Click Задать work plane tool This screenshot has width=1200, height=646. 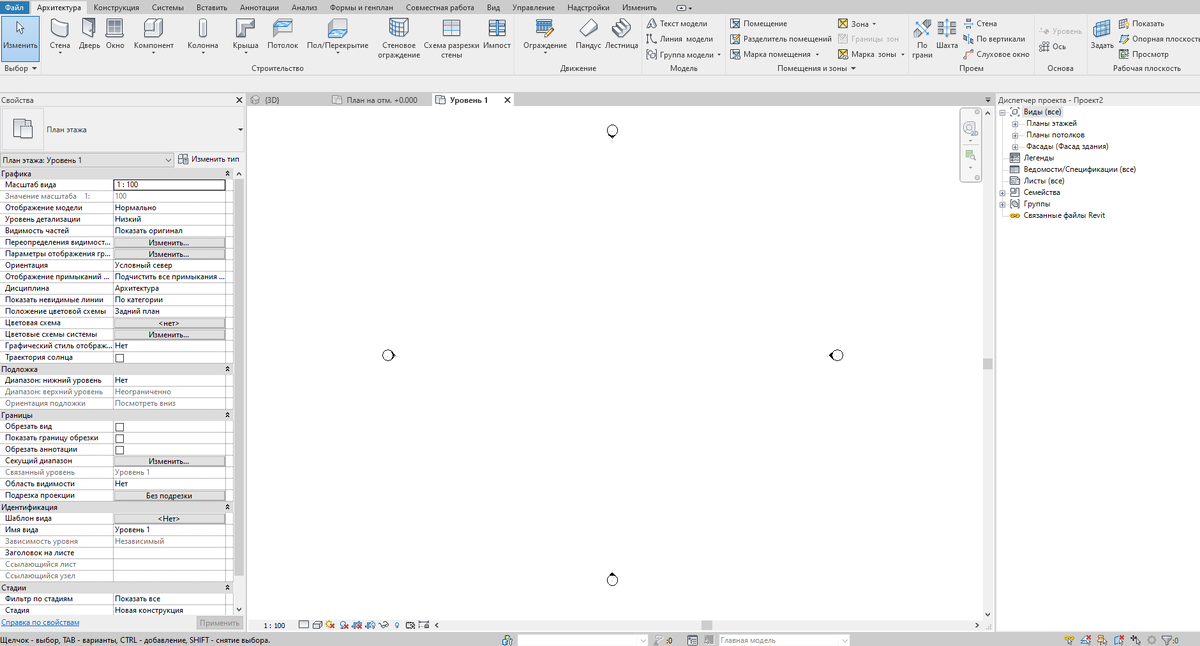point(1102,35)
